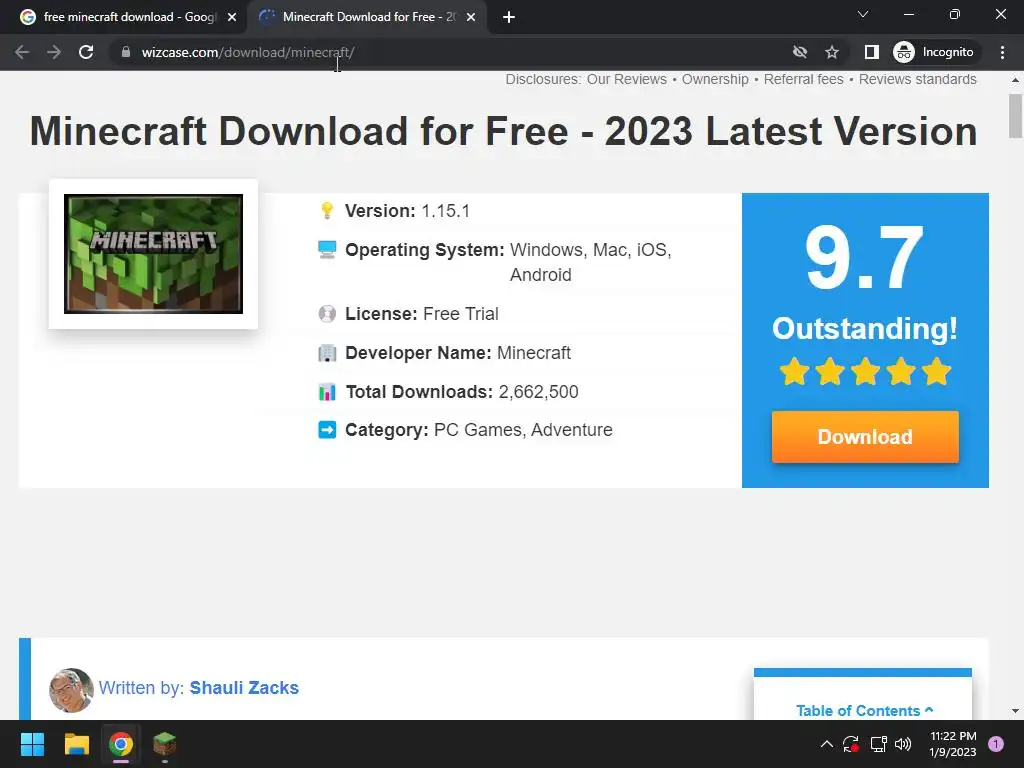
Task: Click the volume speaker tray icon
Action: [903, 744]
